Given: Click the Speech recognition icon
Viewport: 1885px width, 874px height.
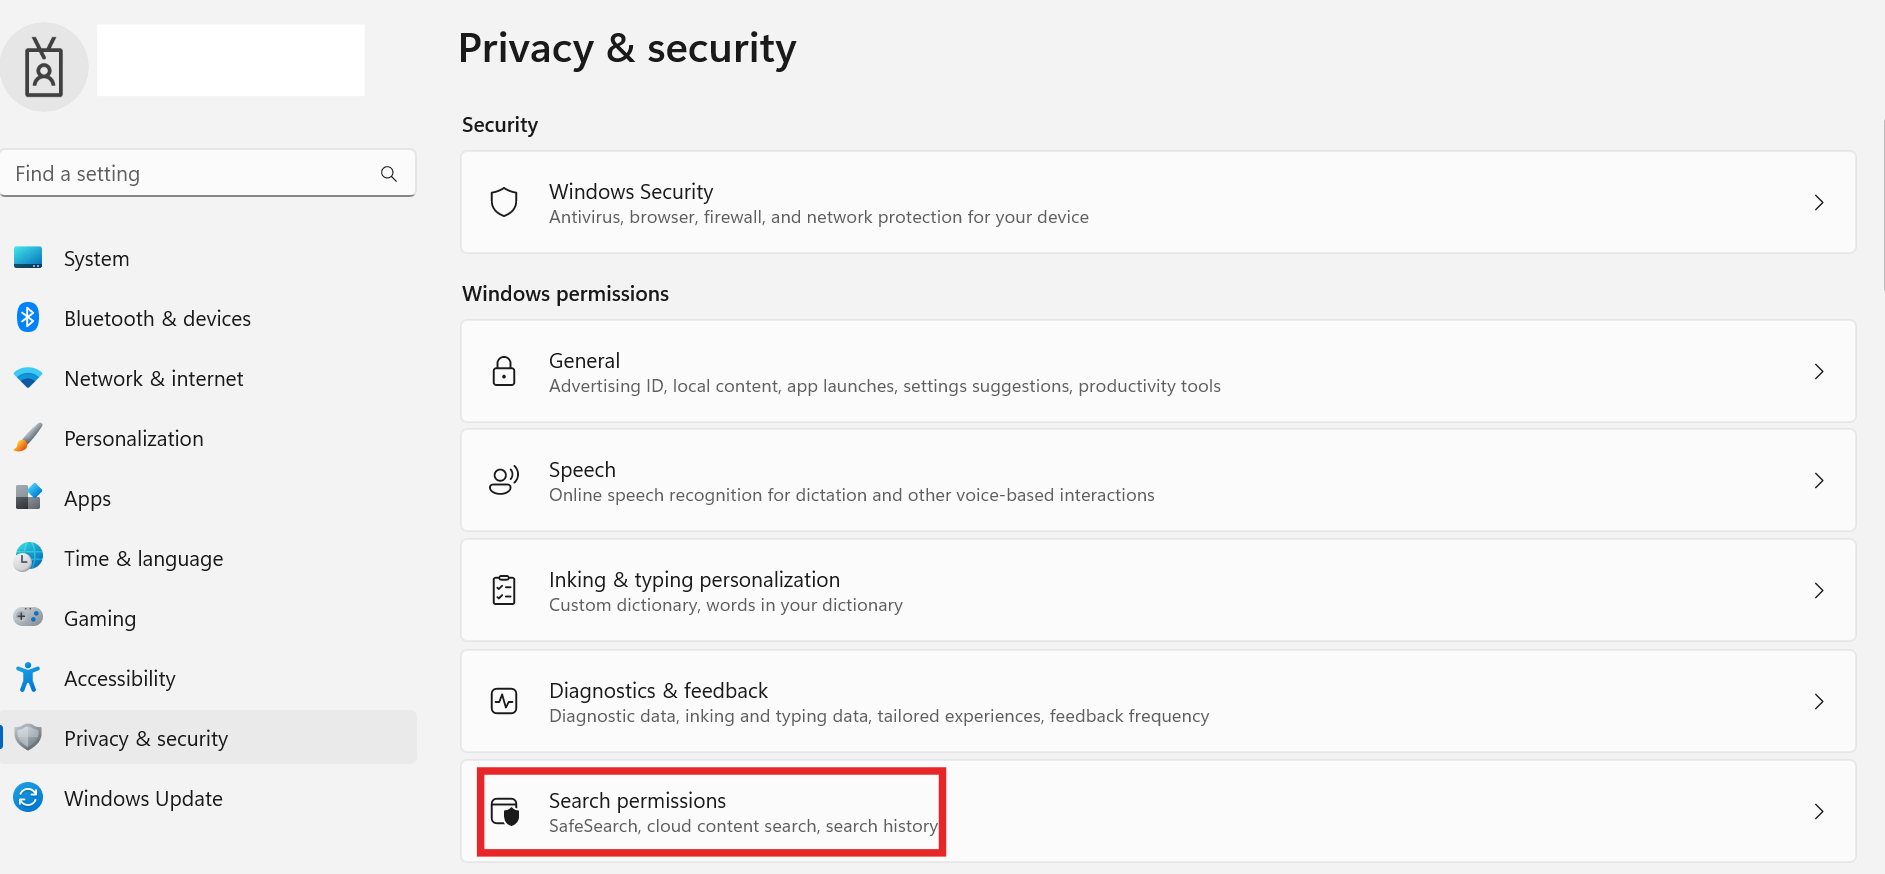Looking at the screenshot, I should coord(504,480).
